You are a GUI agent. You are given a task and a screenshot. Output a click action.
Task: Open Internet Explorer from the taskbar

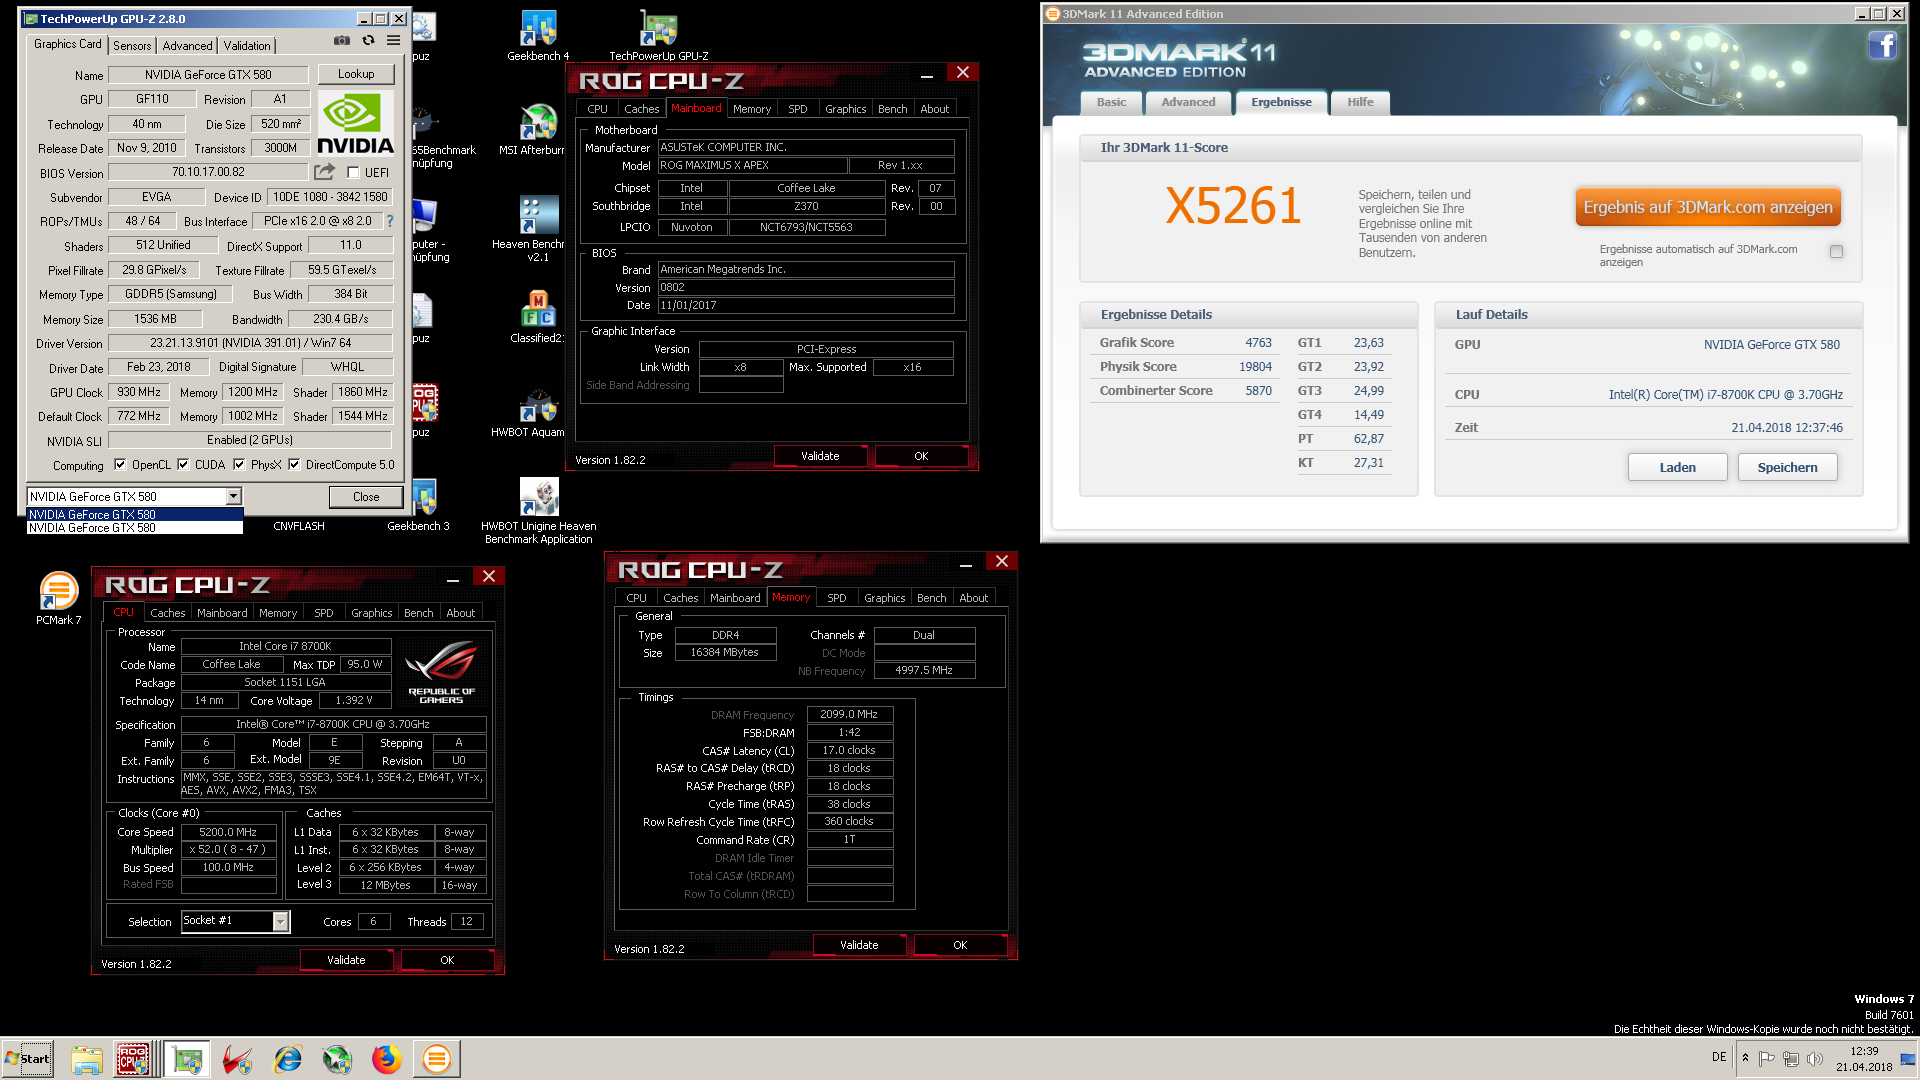coord(288,1059)
